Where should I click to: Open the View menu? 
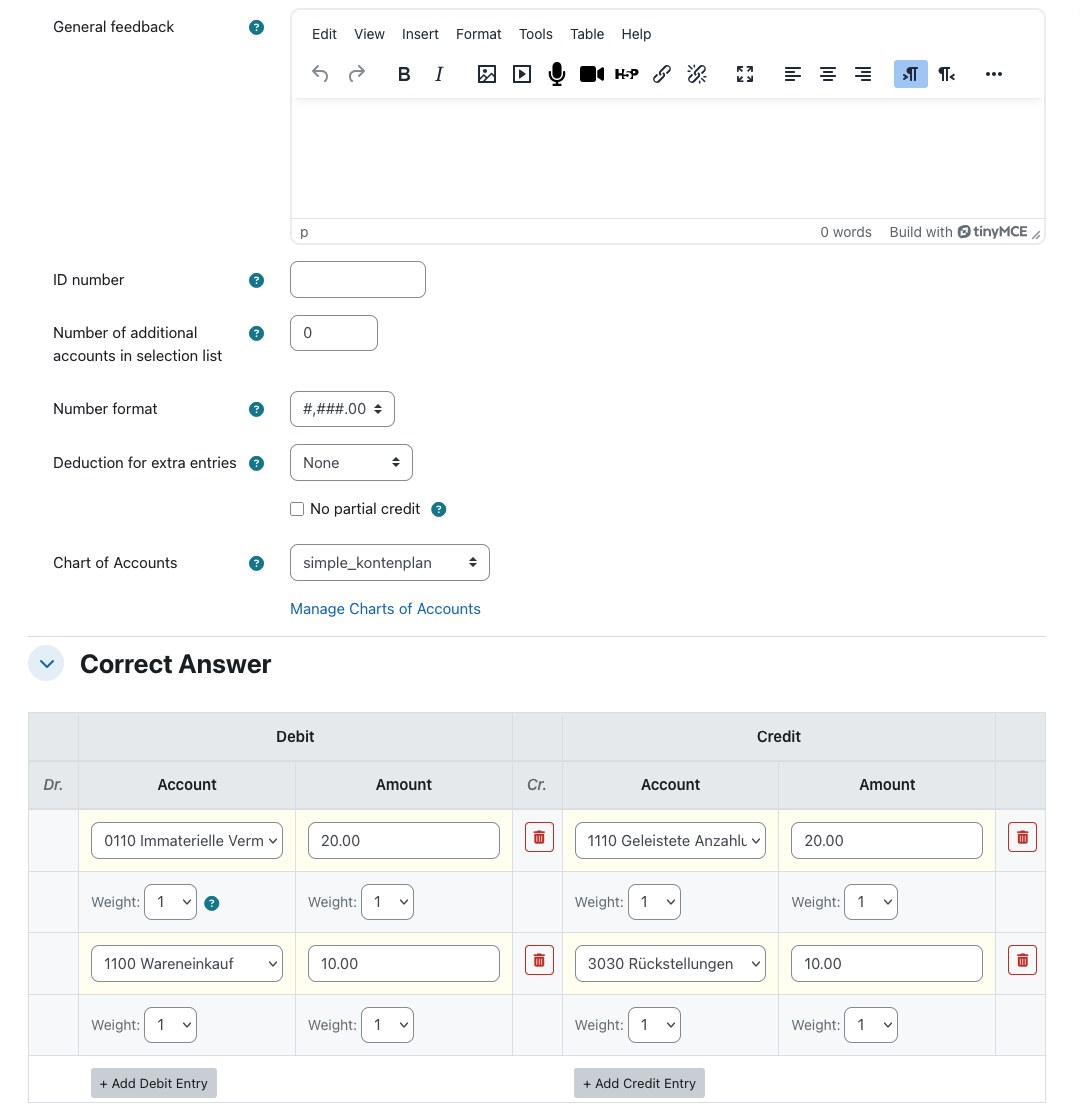point(369,34)
